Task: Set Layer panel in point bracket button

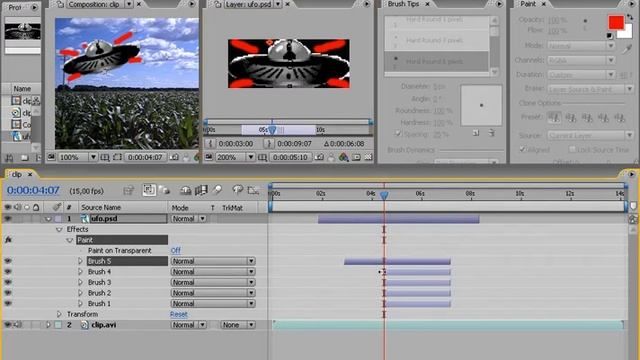Action: [210, 144]
